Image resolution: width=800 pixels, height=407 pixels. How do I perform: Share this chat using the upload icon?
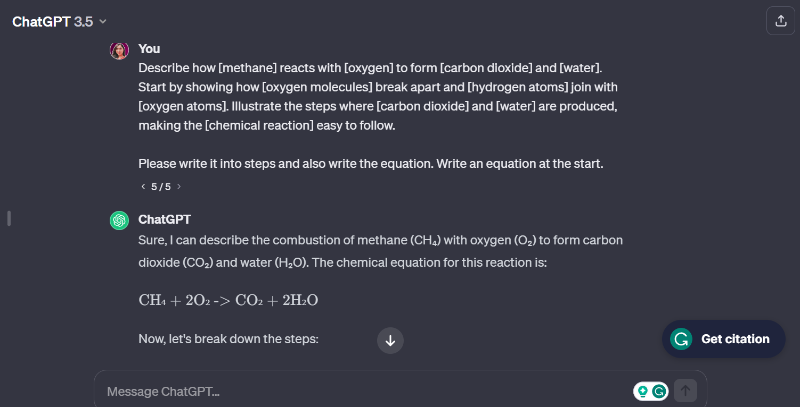[779, 21]
